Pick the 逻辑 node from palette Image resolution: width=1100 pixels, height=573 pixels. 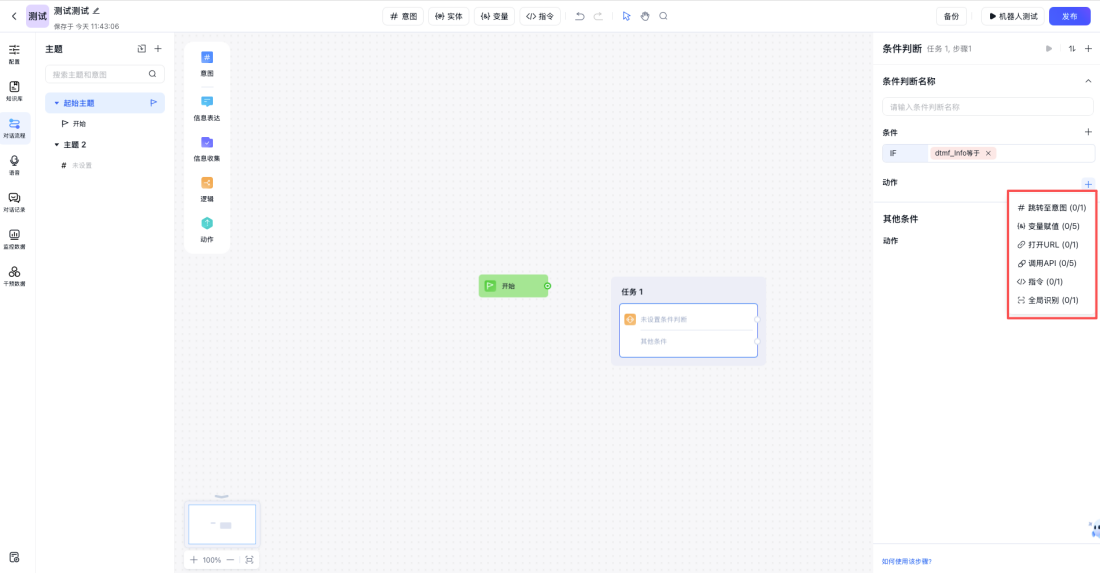click(x=207, y=189)
